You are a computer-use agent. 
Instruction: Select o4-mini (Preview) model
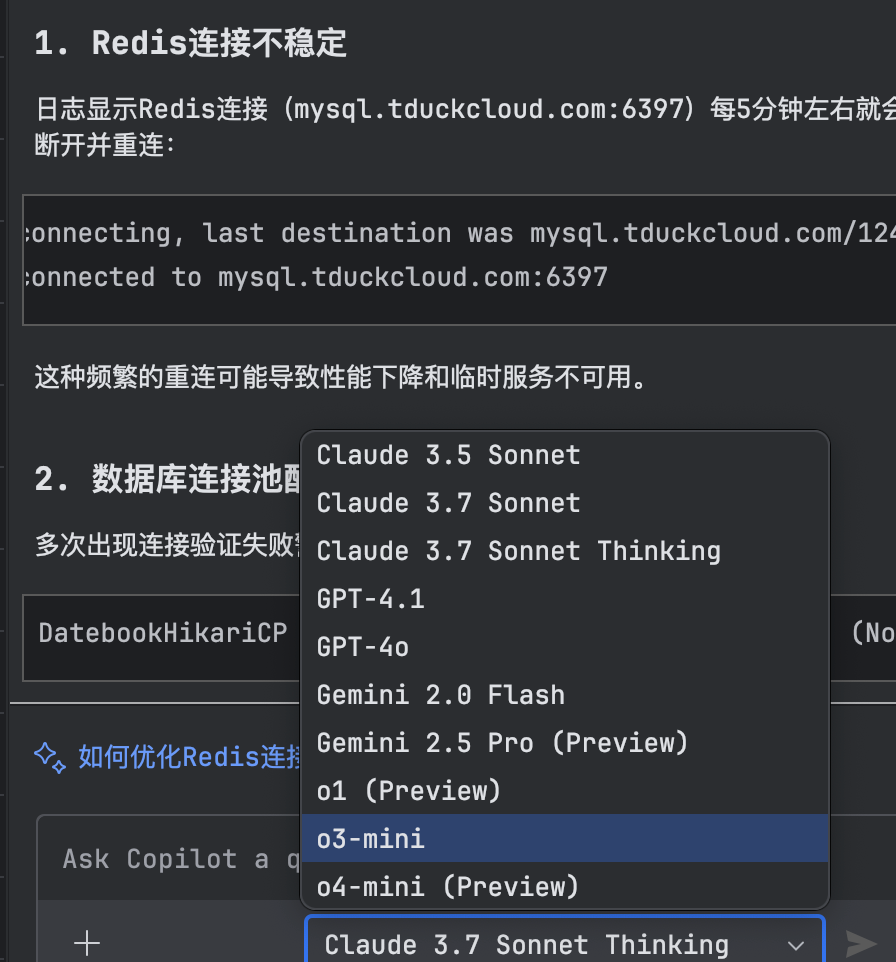(565, 887)
